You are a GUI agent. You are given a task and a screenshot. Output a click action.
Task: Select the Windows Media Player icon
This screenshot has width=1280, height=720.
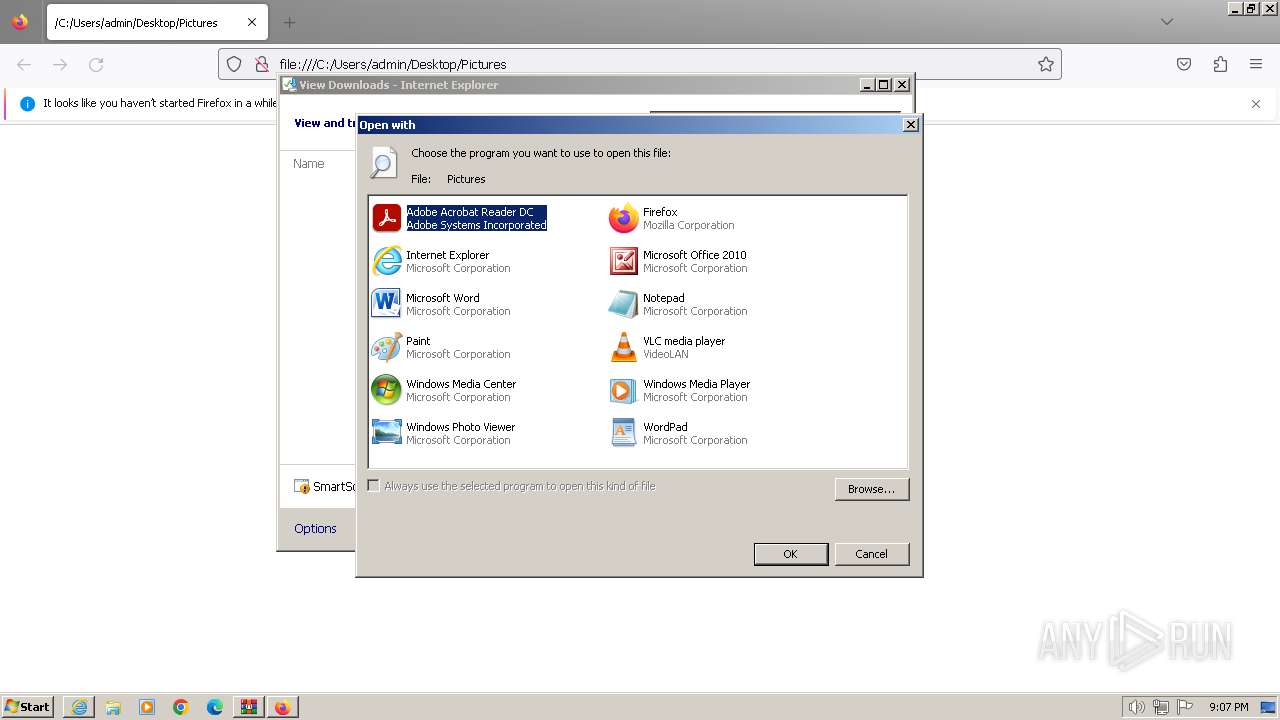[623, 390]
